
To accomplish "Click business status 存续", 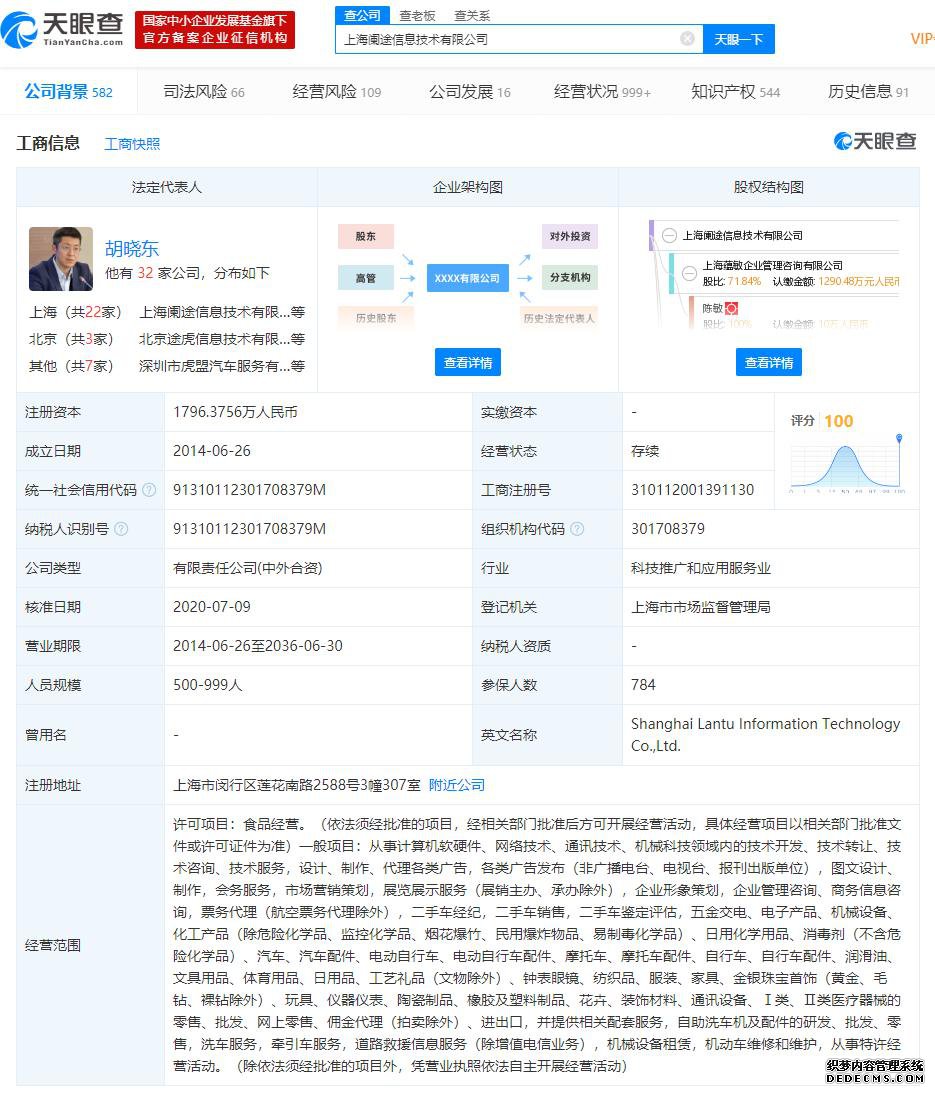I will point(645,451).
